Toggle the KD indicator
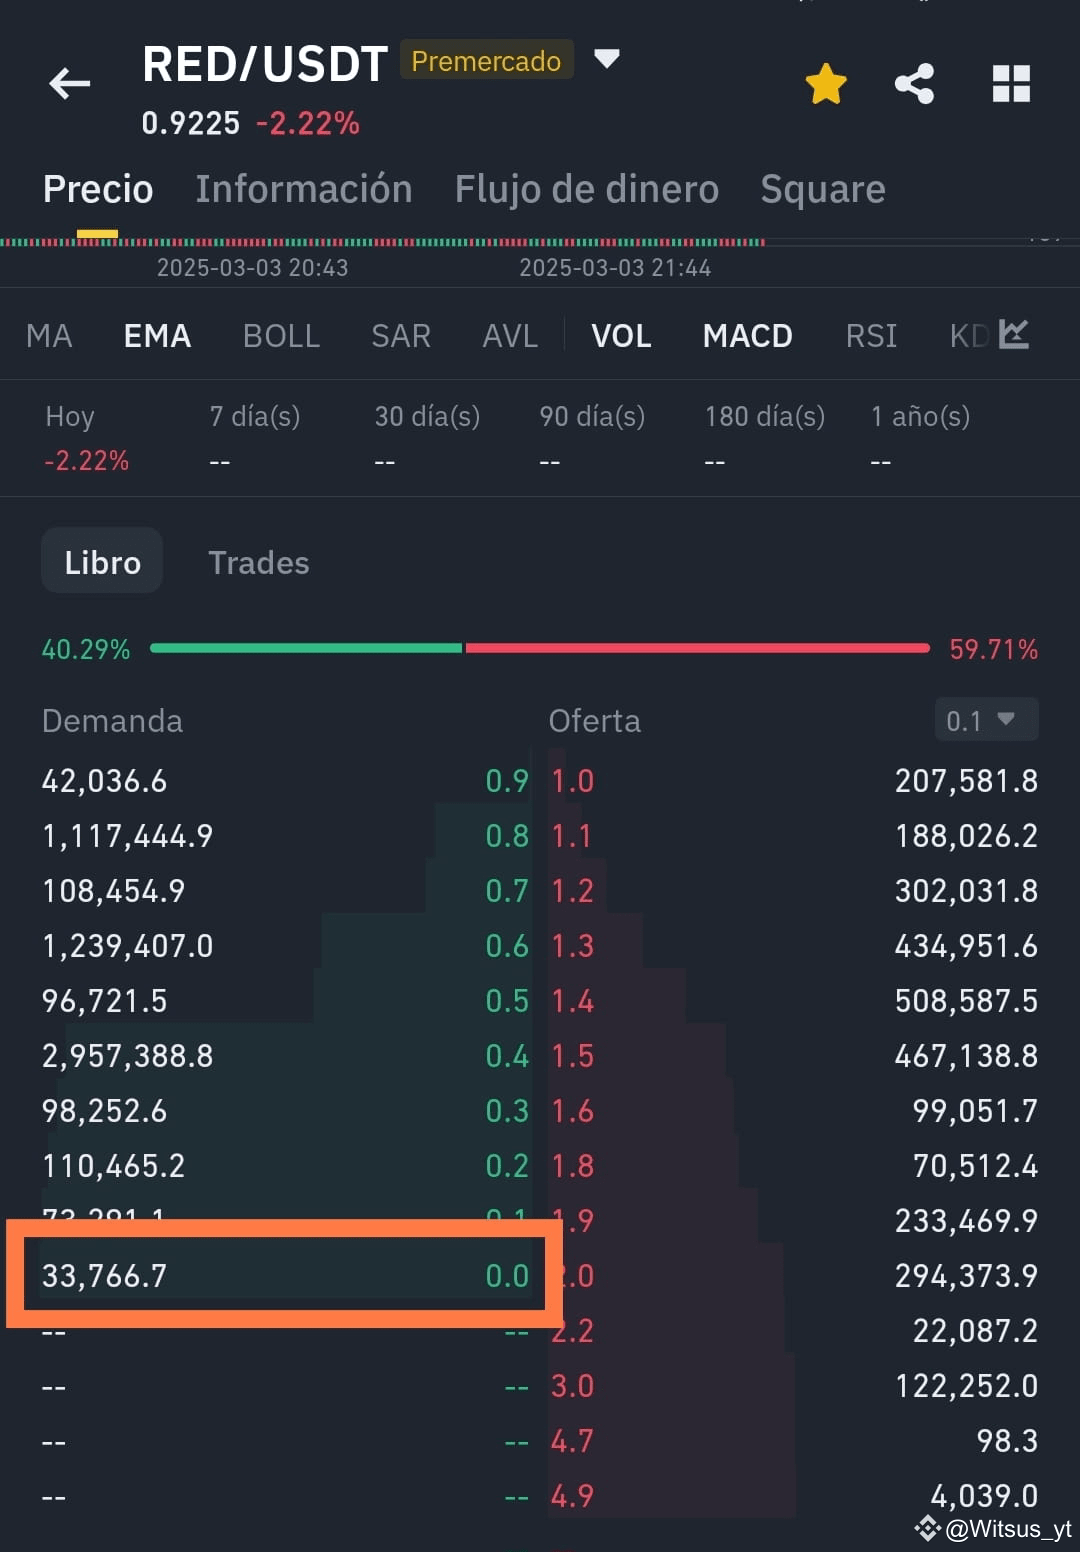Image resolution: width=1080 pixels, height=1552 pixels. tap(969, 335)
